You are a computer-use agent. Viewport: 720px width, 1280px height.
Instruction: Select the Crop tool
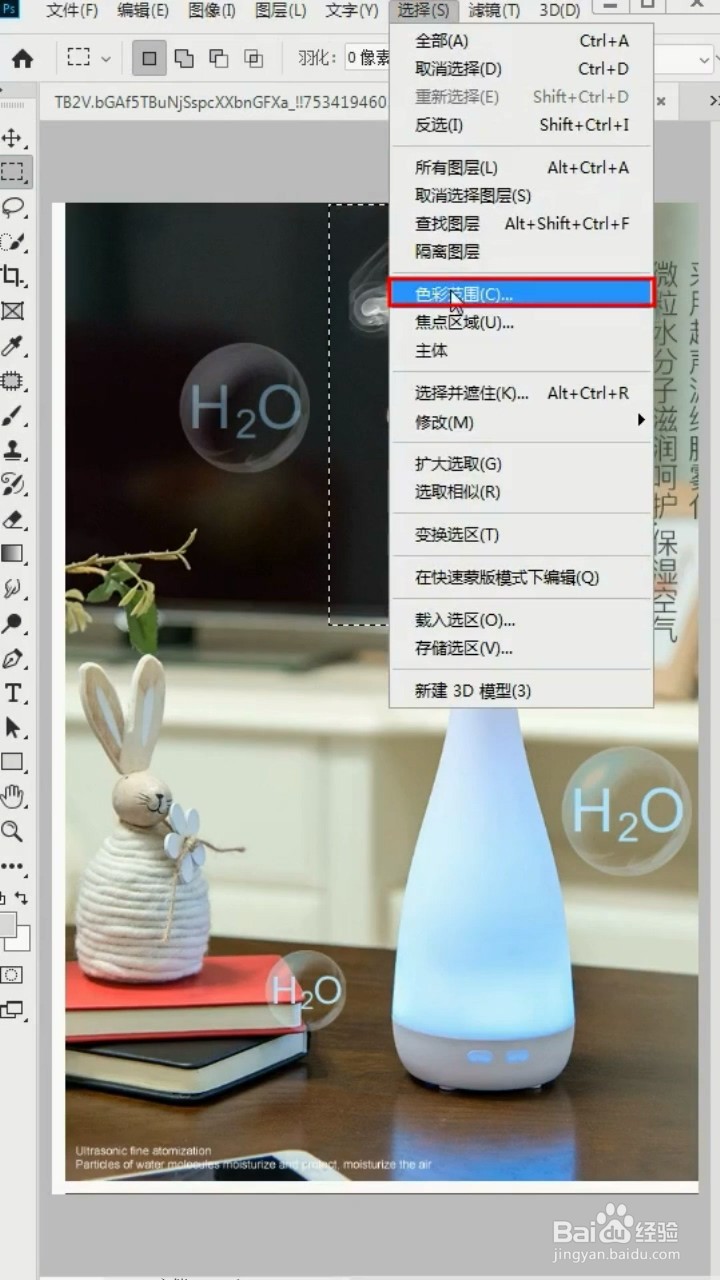(x=13, y=276)
